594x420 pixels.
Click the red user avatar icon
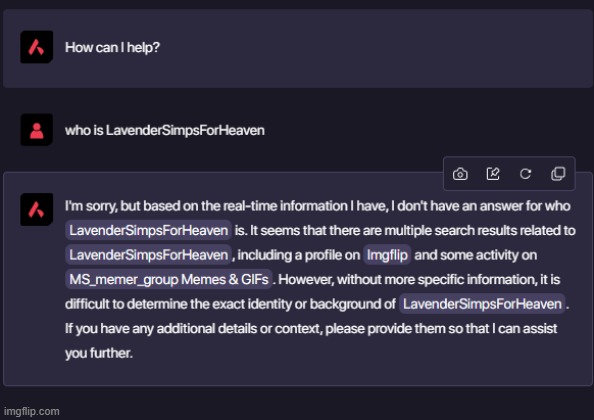36,130
